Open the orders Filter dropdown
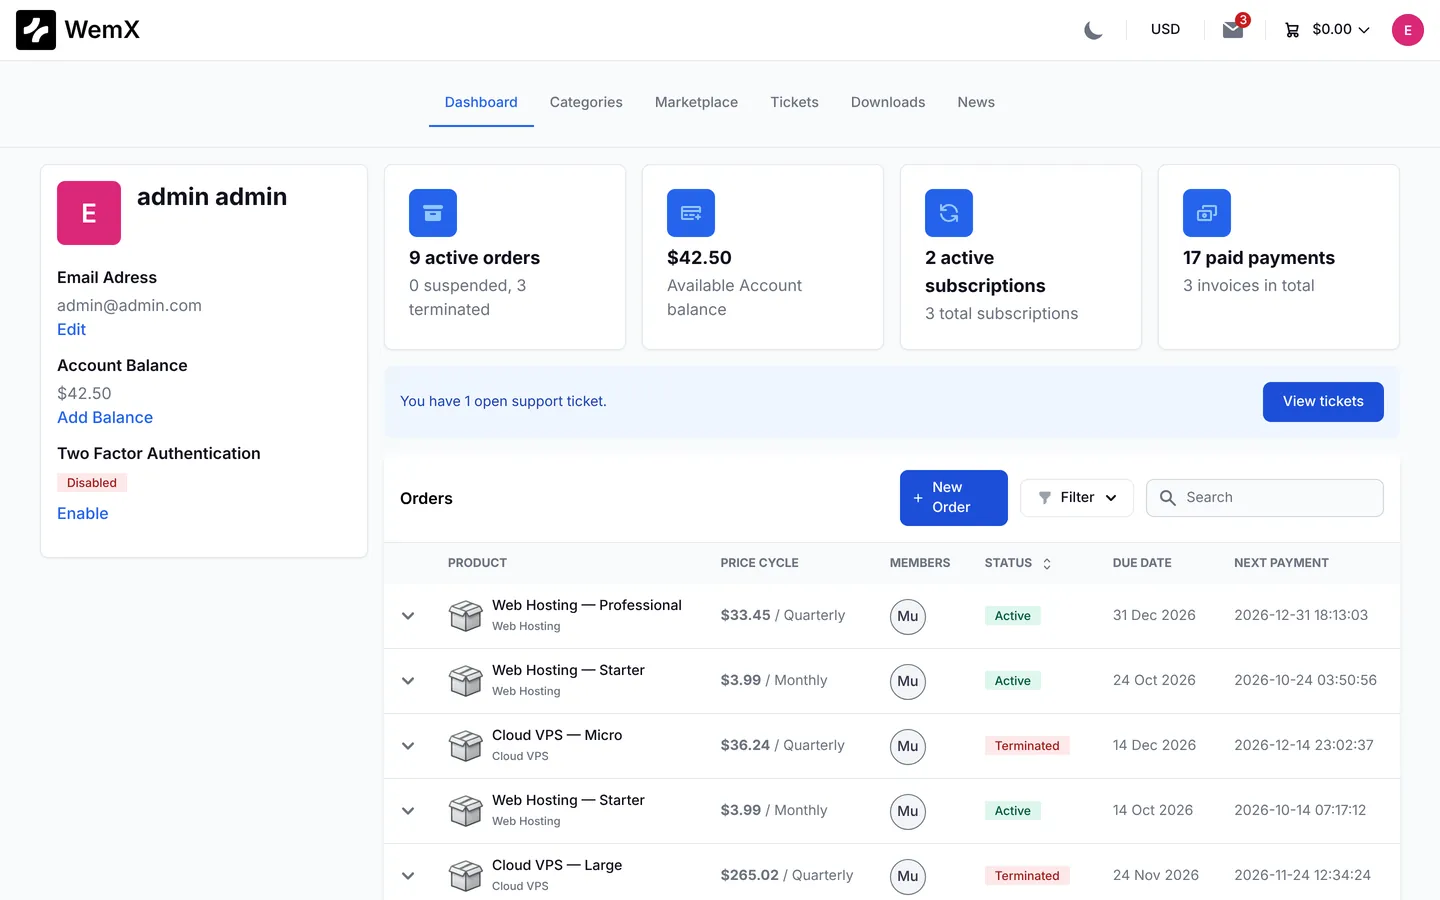Screen dimensions: 1440x900 pos(1077,498)
